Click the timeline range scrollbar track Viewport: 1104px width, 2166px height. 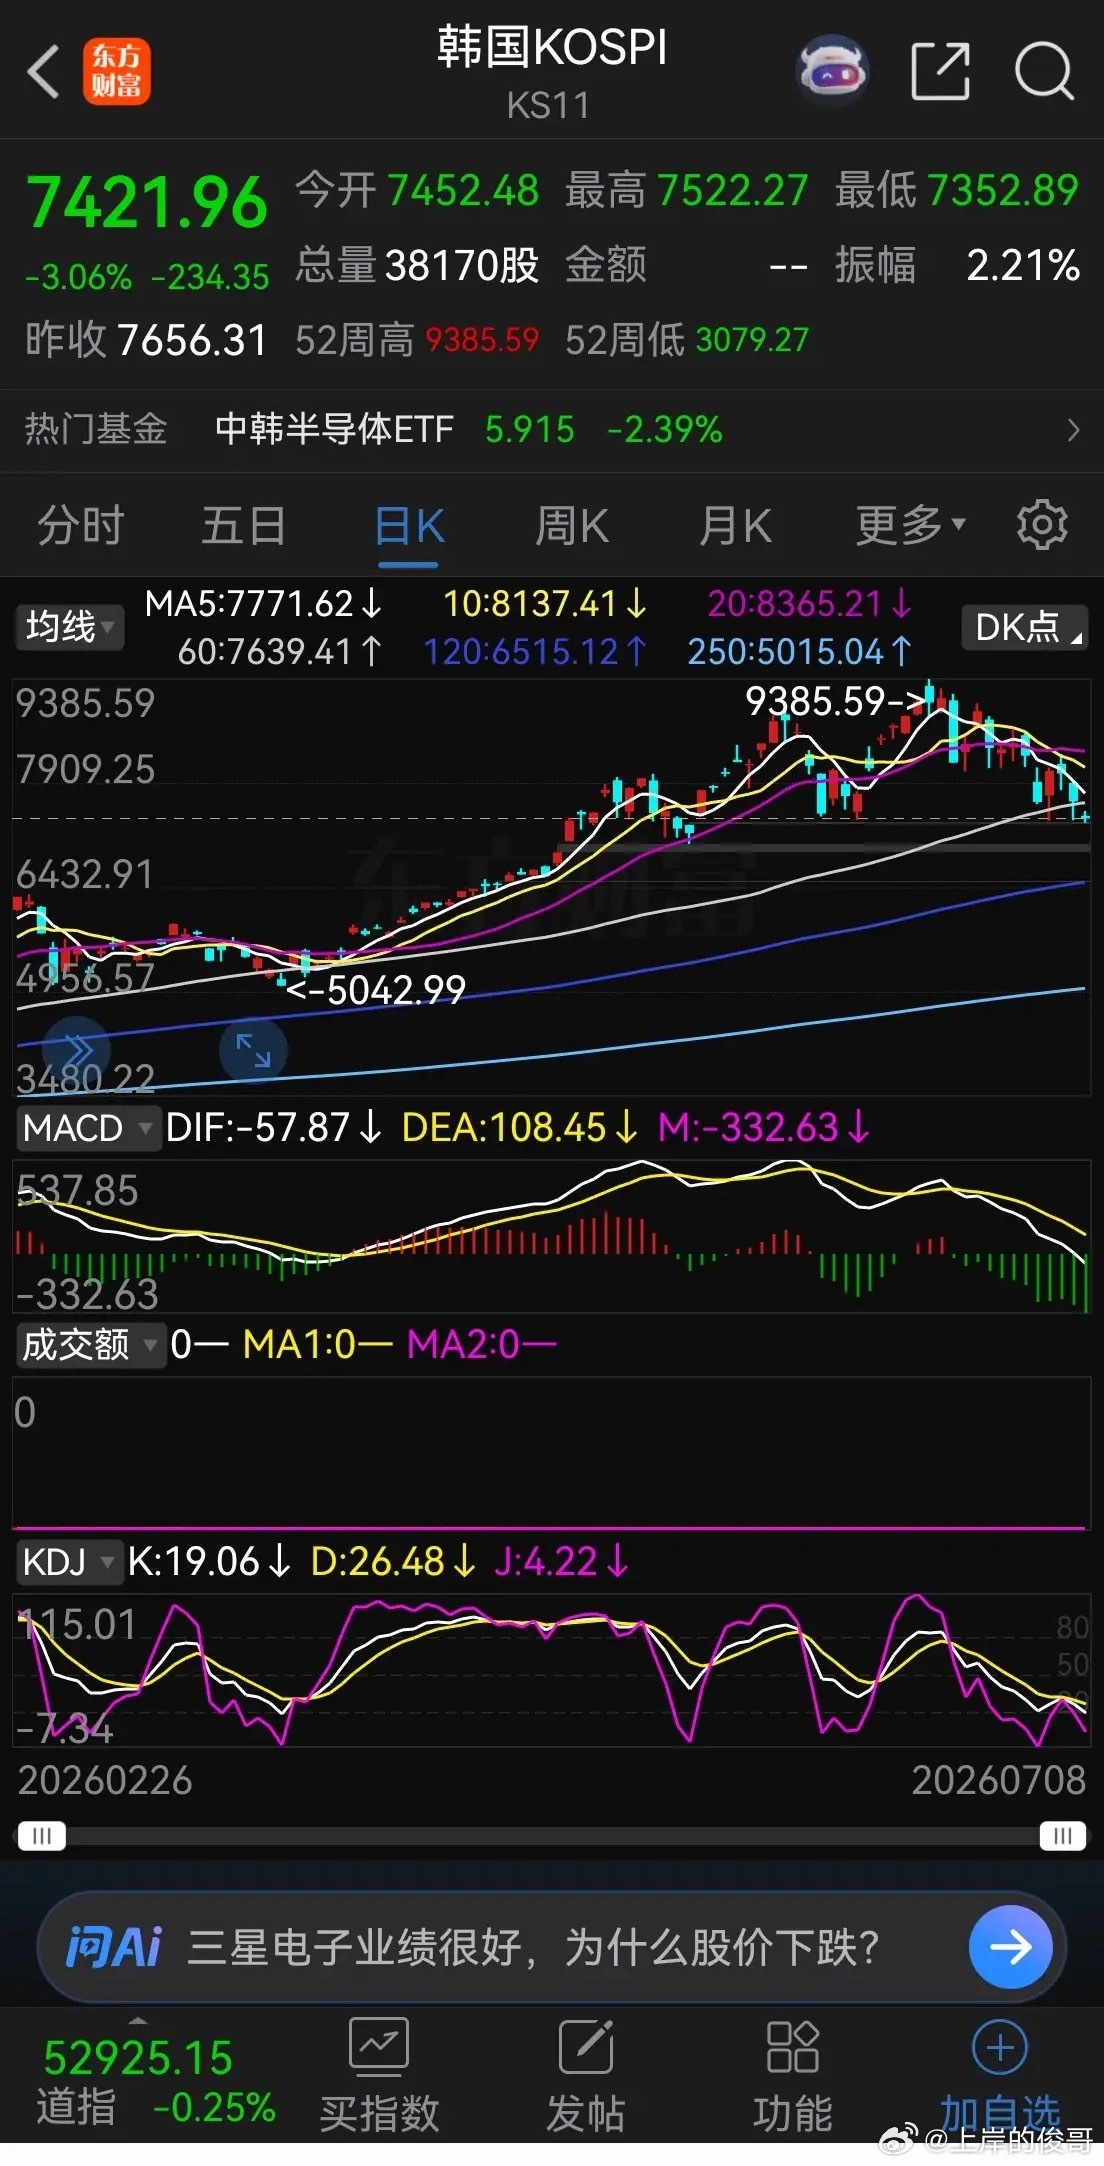(x=552, y=1836)
